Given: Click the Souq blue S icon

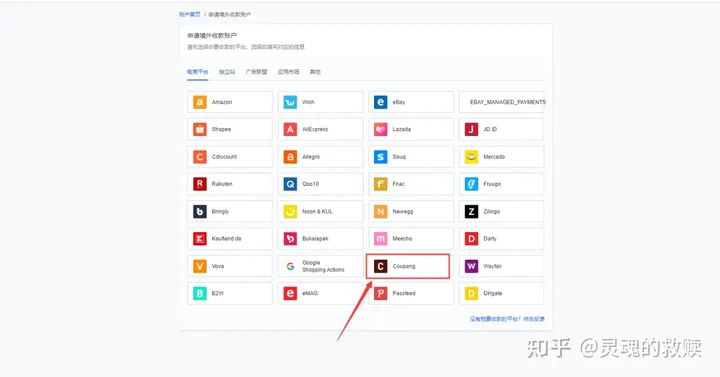Looking at the screenshot, I should coord(380,157).
